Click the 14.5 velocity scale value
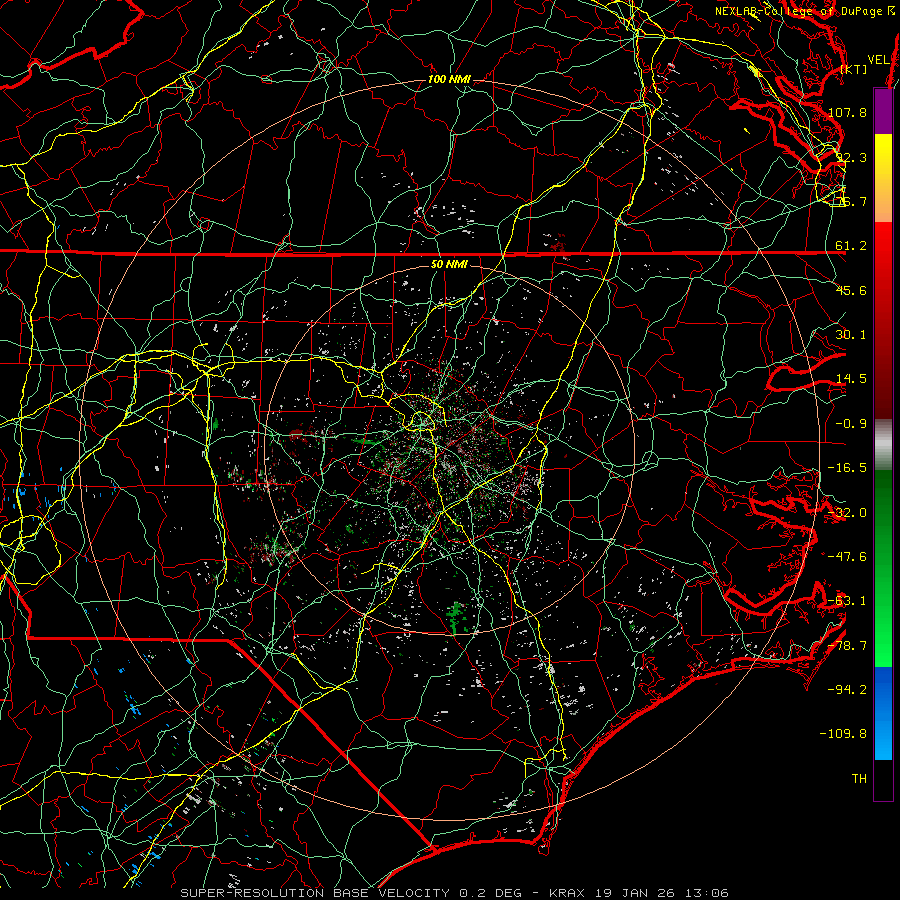 point(851,379)
